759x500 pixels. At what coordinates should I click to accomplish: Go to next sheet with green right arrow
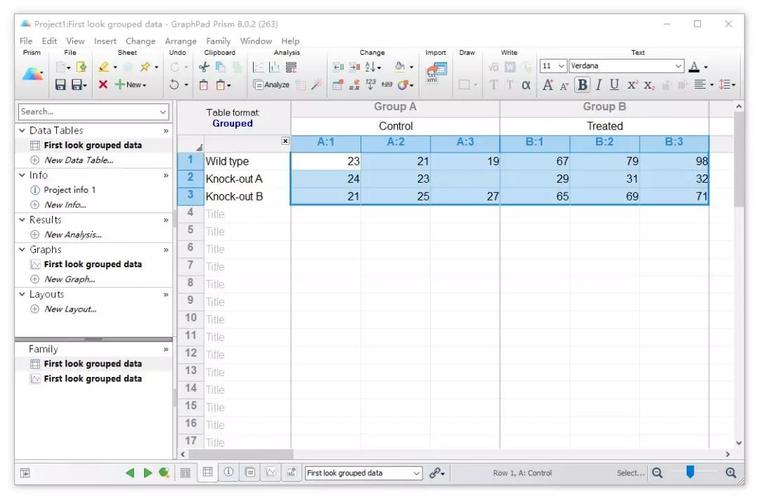pyautogui.click(x=148, y=473)
